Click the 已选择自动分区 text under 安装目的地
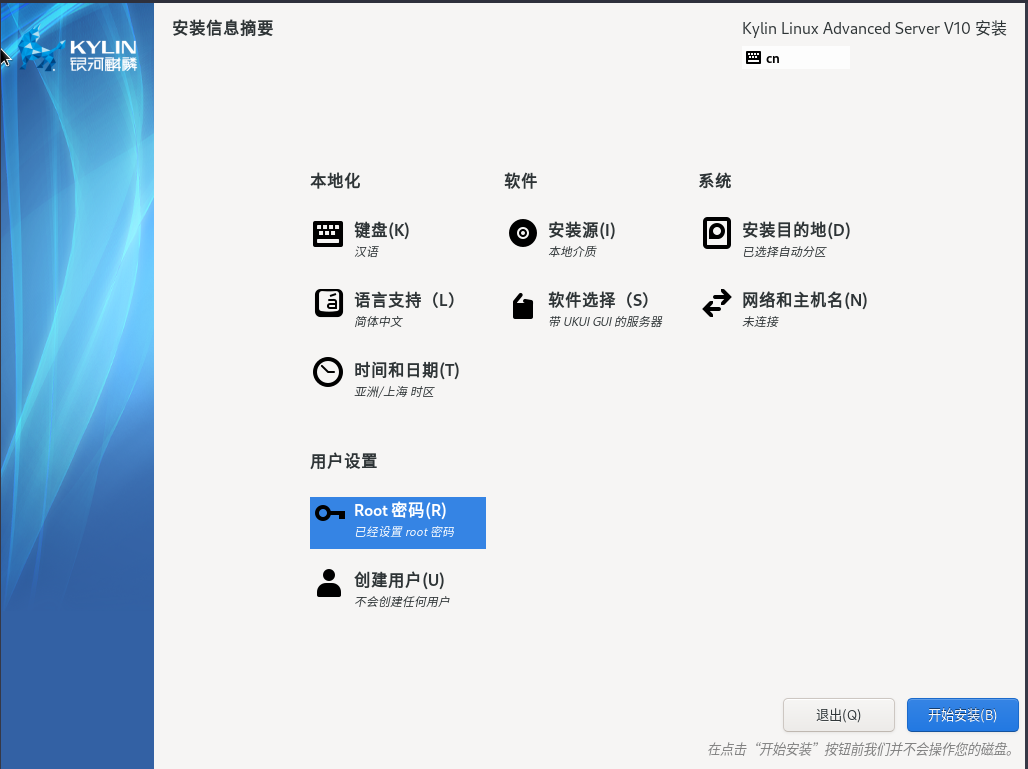This screenshot has width=1028, height=769. click(786, 251)
